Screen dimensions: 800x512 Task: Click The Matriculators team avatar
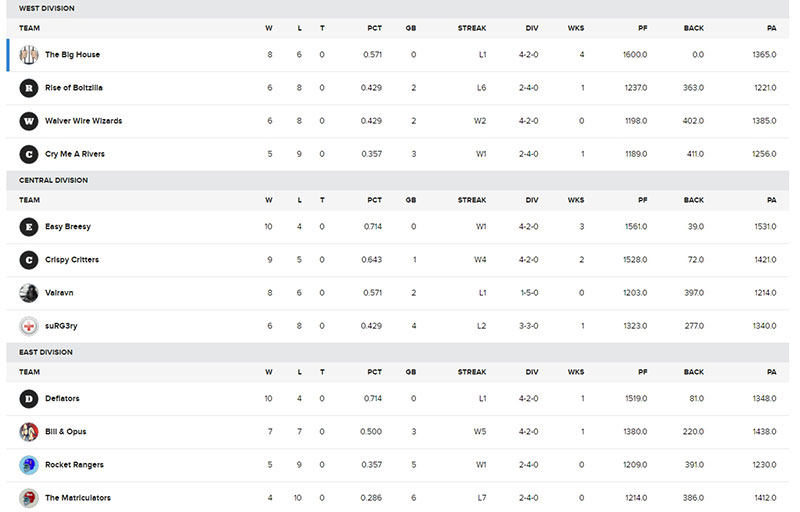(29, 498)
